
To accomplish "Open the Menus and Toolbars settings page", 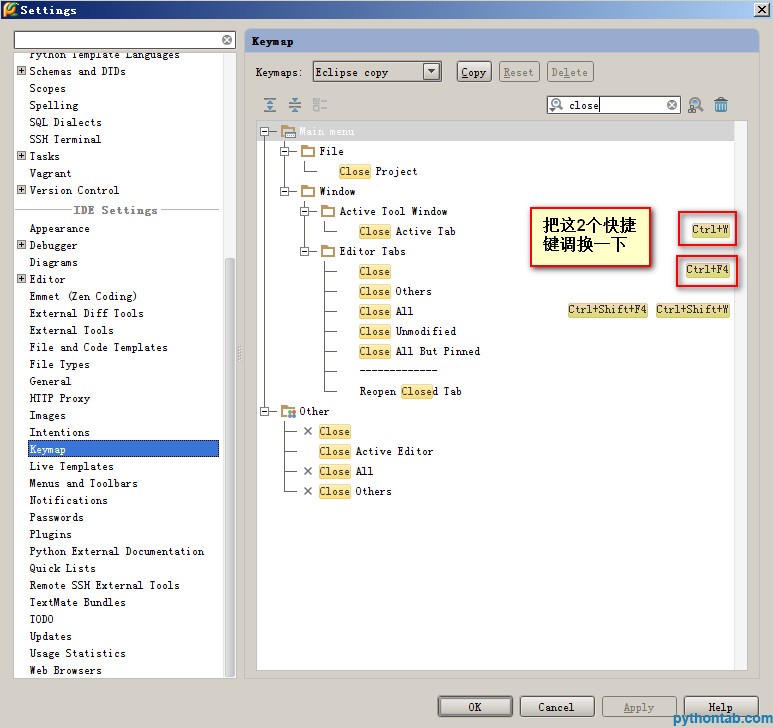I will 83,483.
